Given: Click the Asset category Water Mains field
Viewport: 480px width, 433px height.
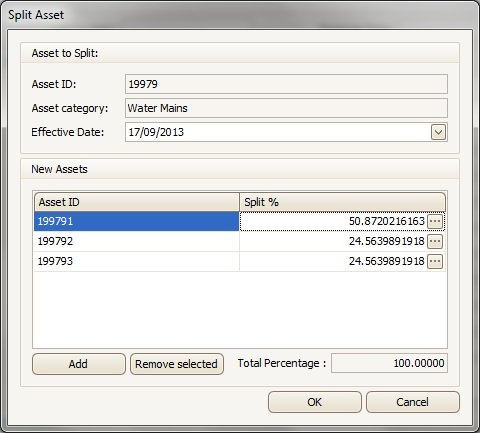Looking at the screenshot, I should (286, 108).
